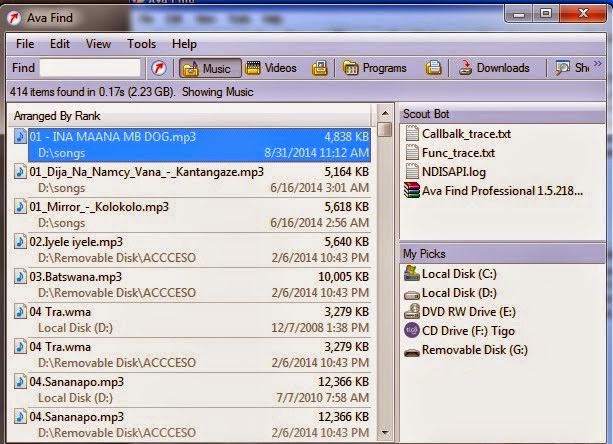Screen dimensions: 613x444
Task: Click the Callbalk_trace.txt document icon
Action: pyautogui.click(x=412, y=133)
